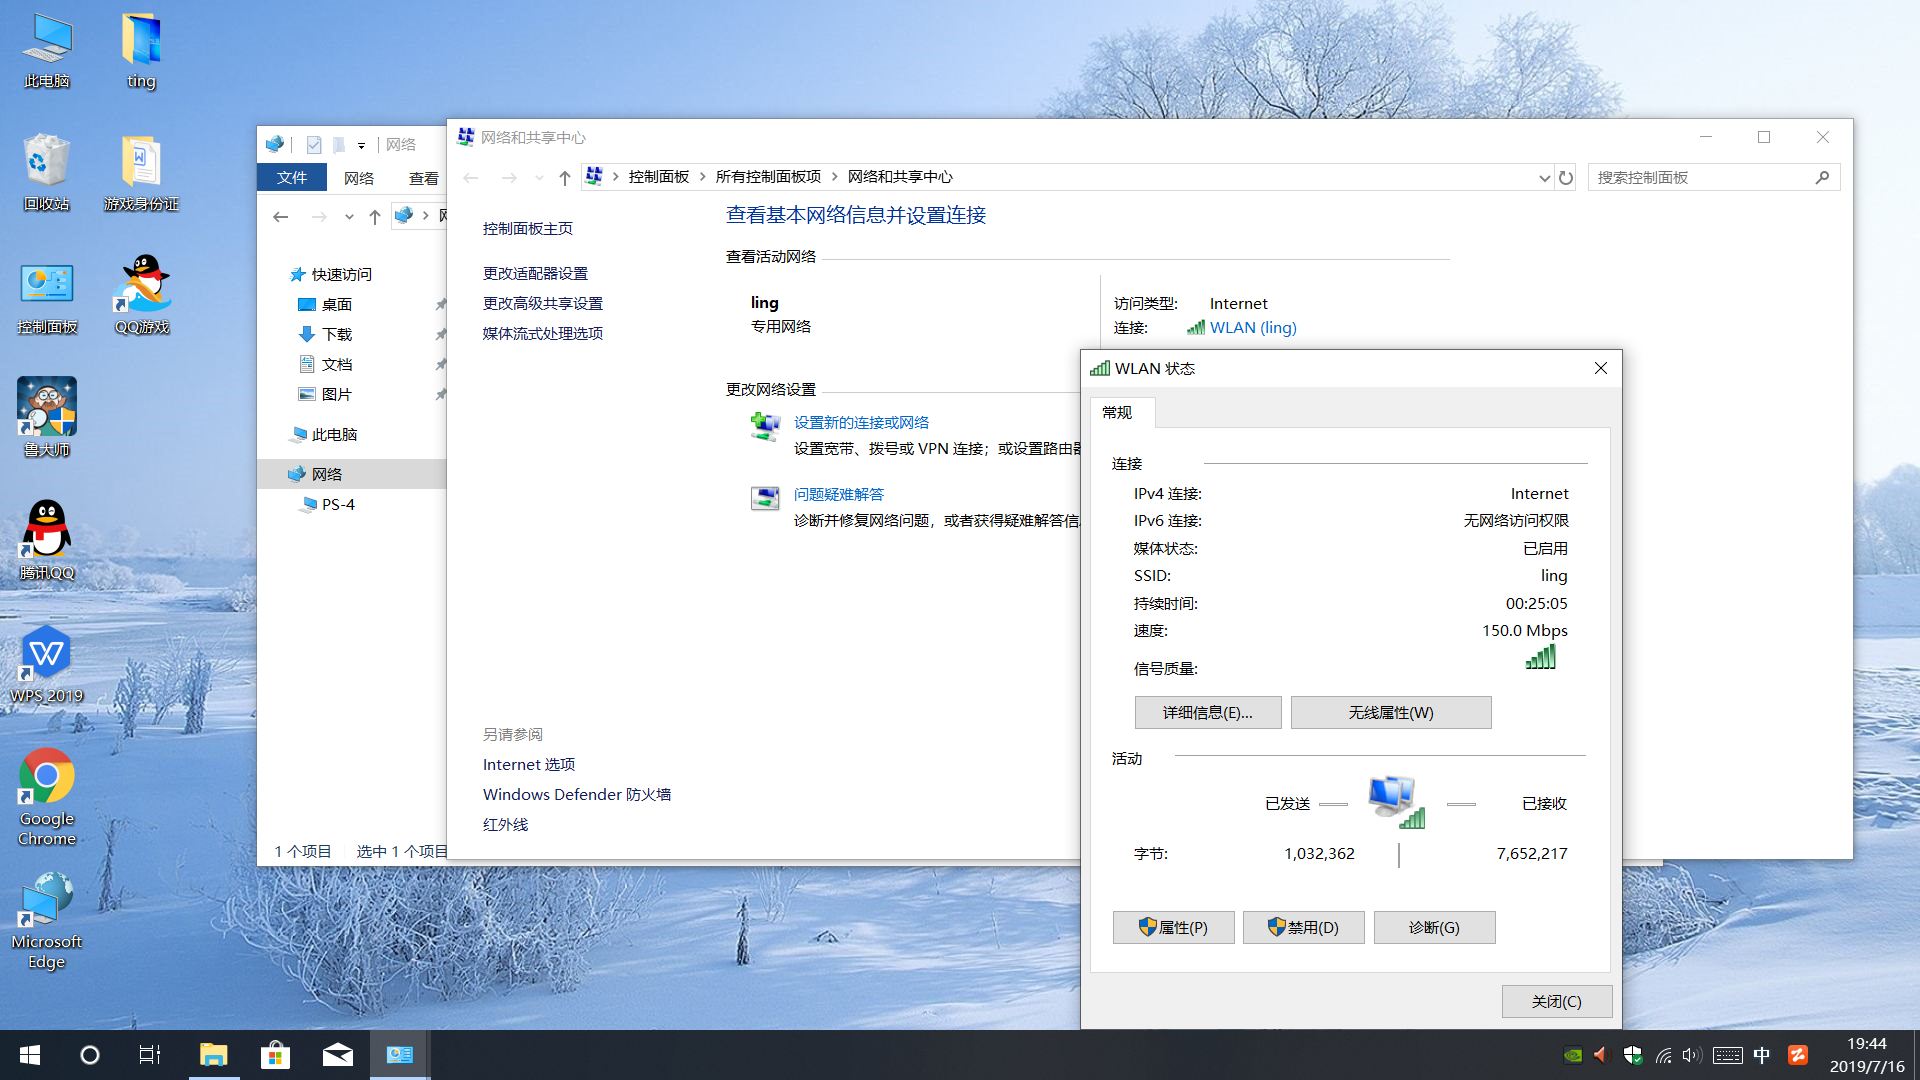Open NVIDIA settings from the system tray
This screenshot has width=1920, height=1080.
1573,1055
